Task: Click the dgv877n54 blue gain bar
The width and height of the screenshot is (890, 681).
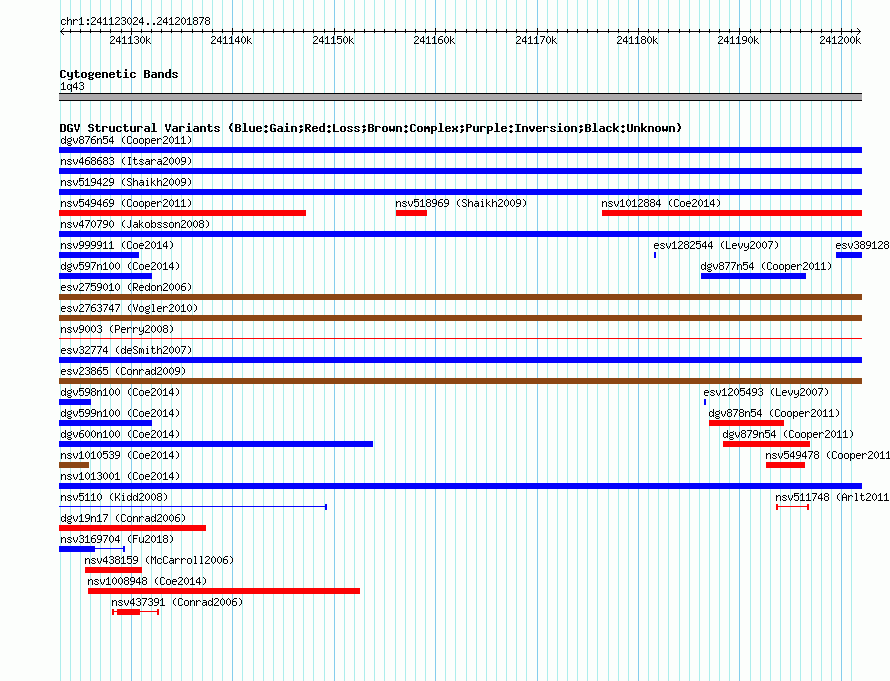Action: [x=753, y=276]
